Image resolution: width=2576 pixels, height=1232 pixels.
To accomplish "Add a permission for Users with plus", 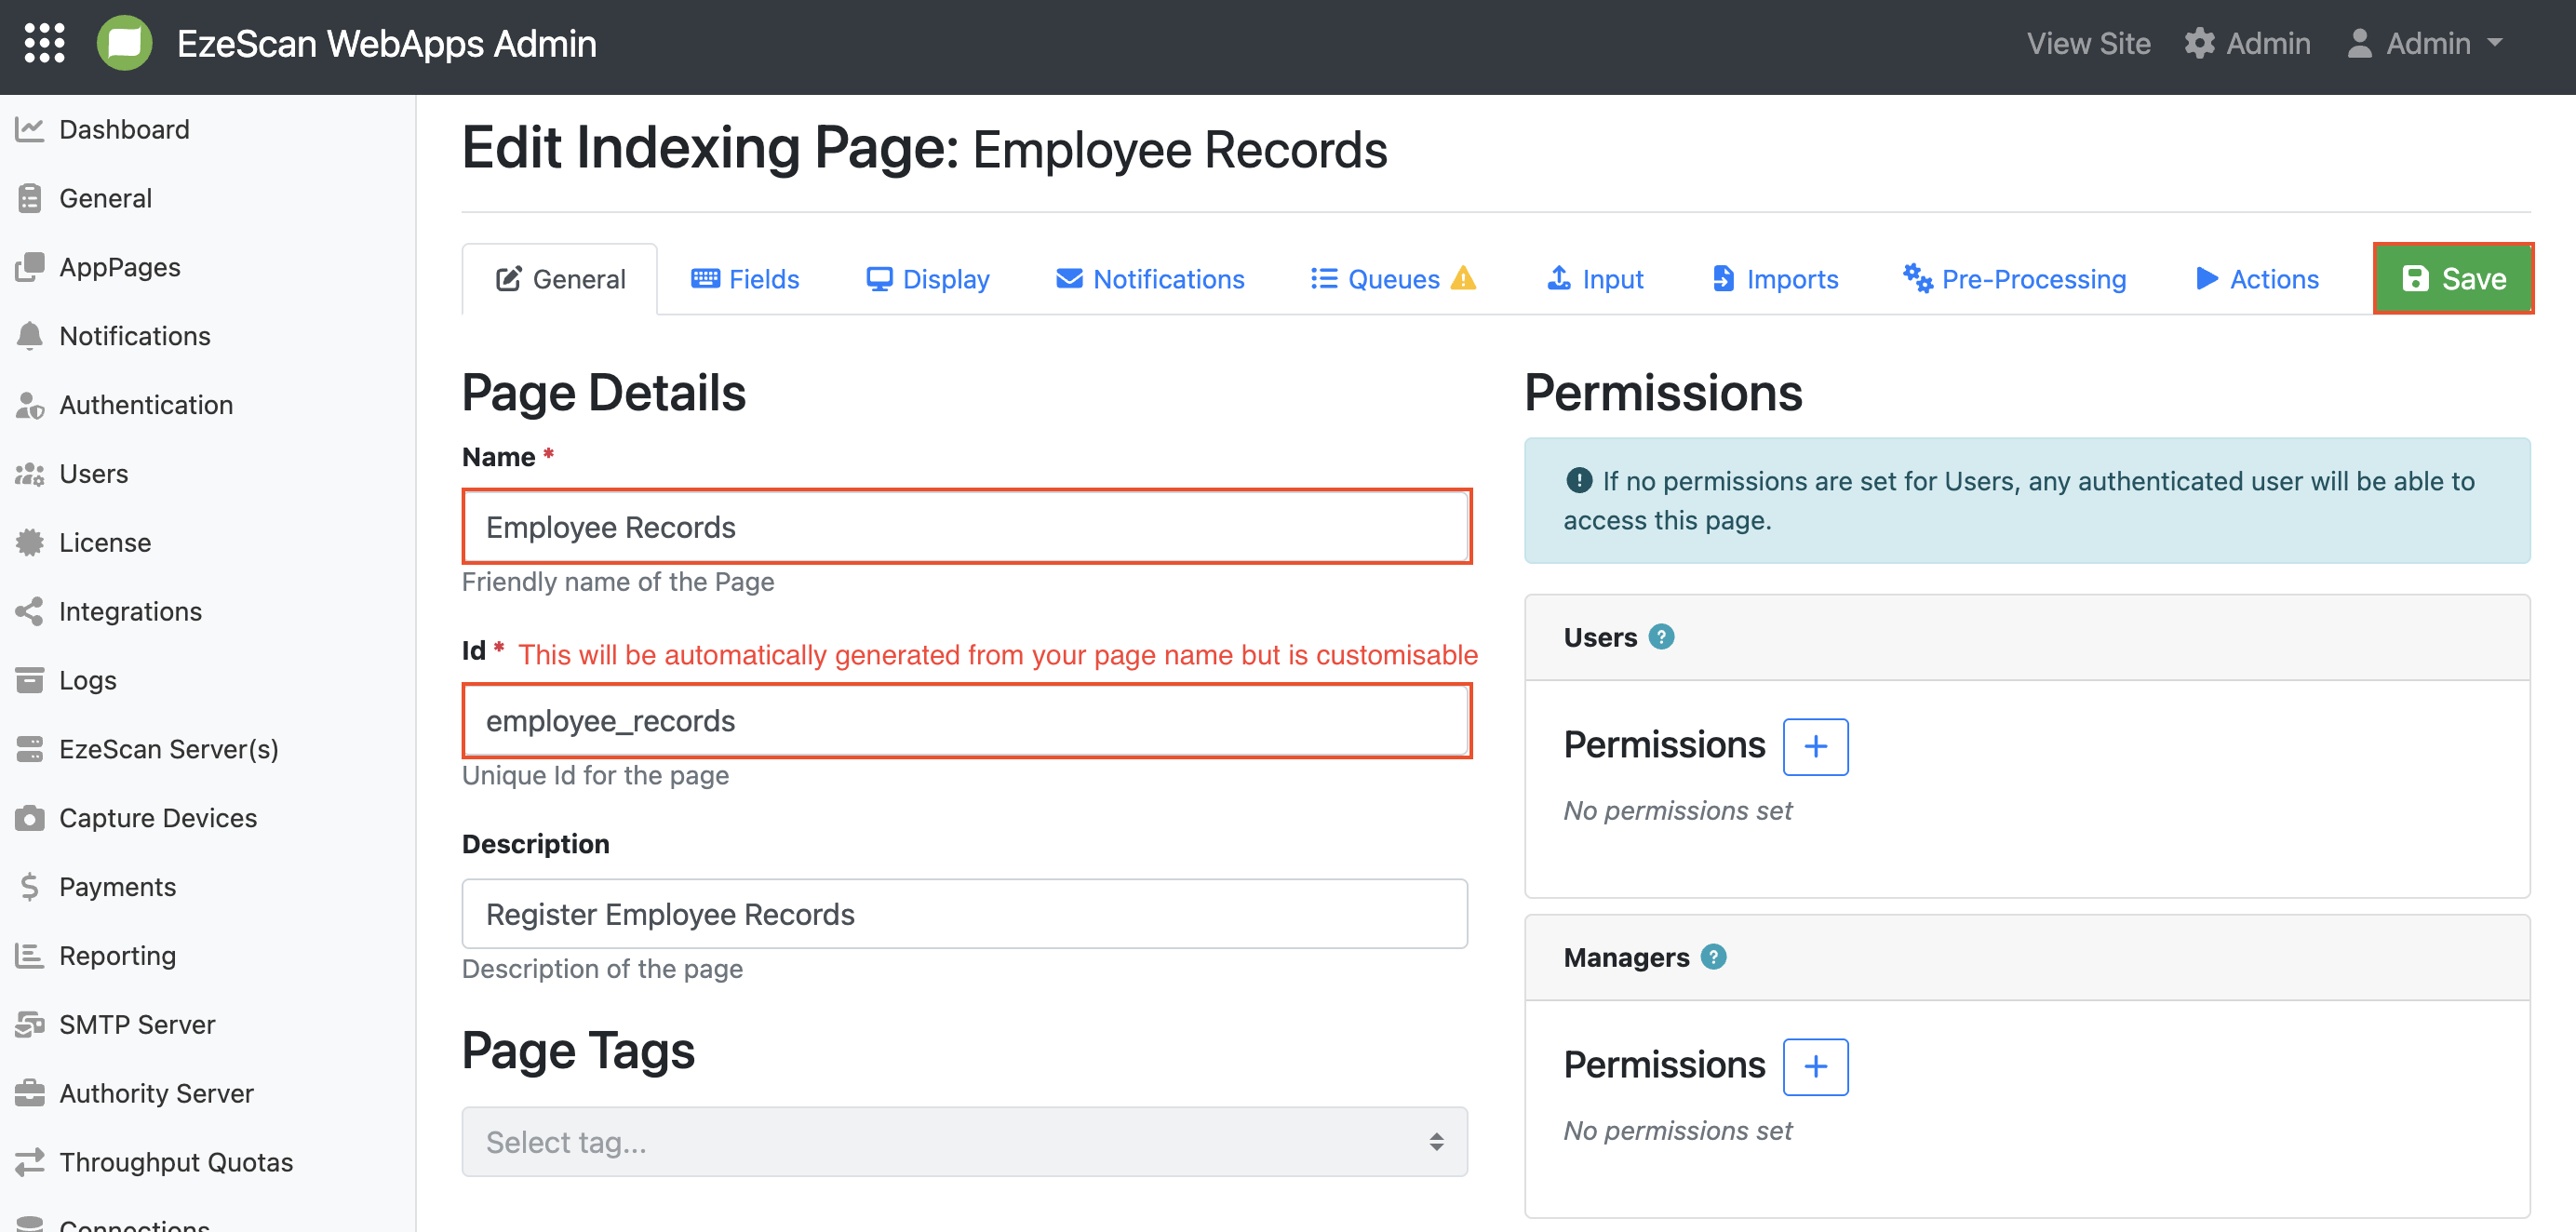I will [1815, 746].
